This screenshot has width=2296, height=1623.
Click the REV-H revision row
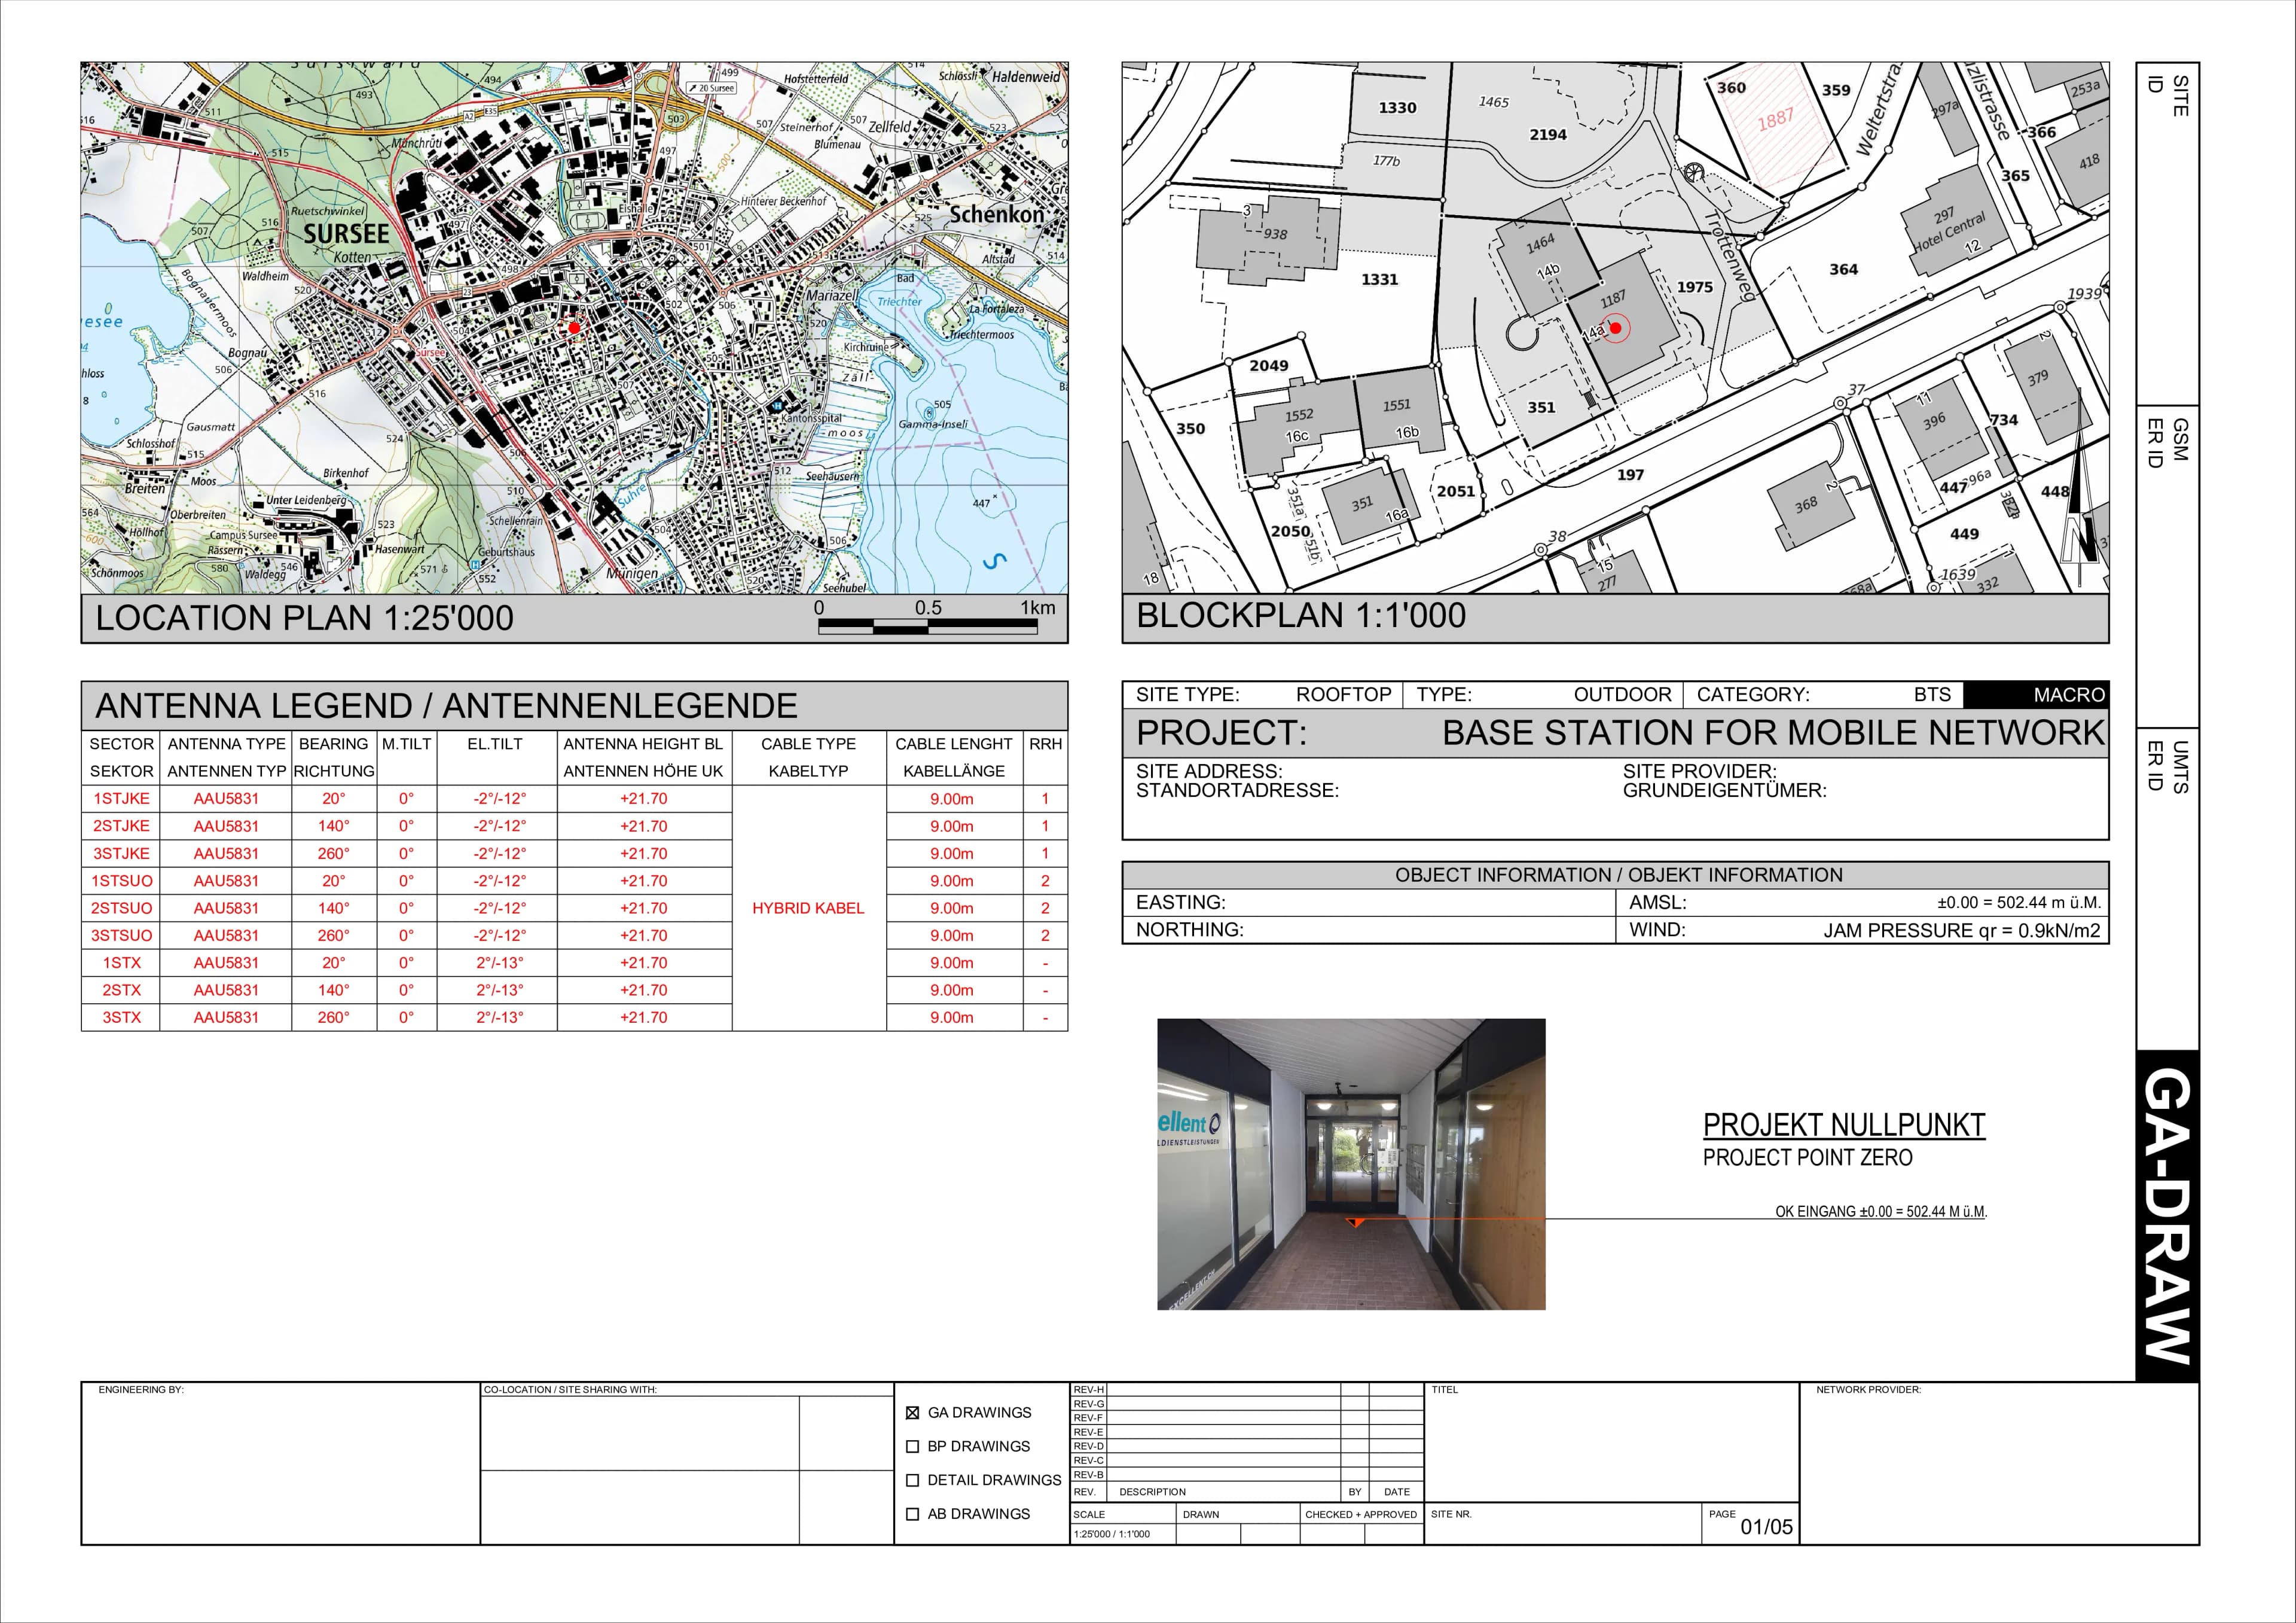[x=1247, y=1390]
